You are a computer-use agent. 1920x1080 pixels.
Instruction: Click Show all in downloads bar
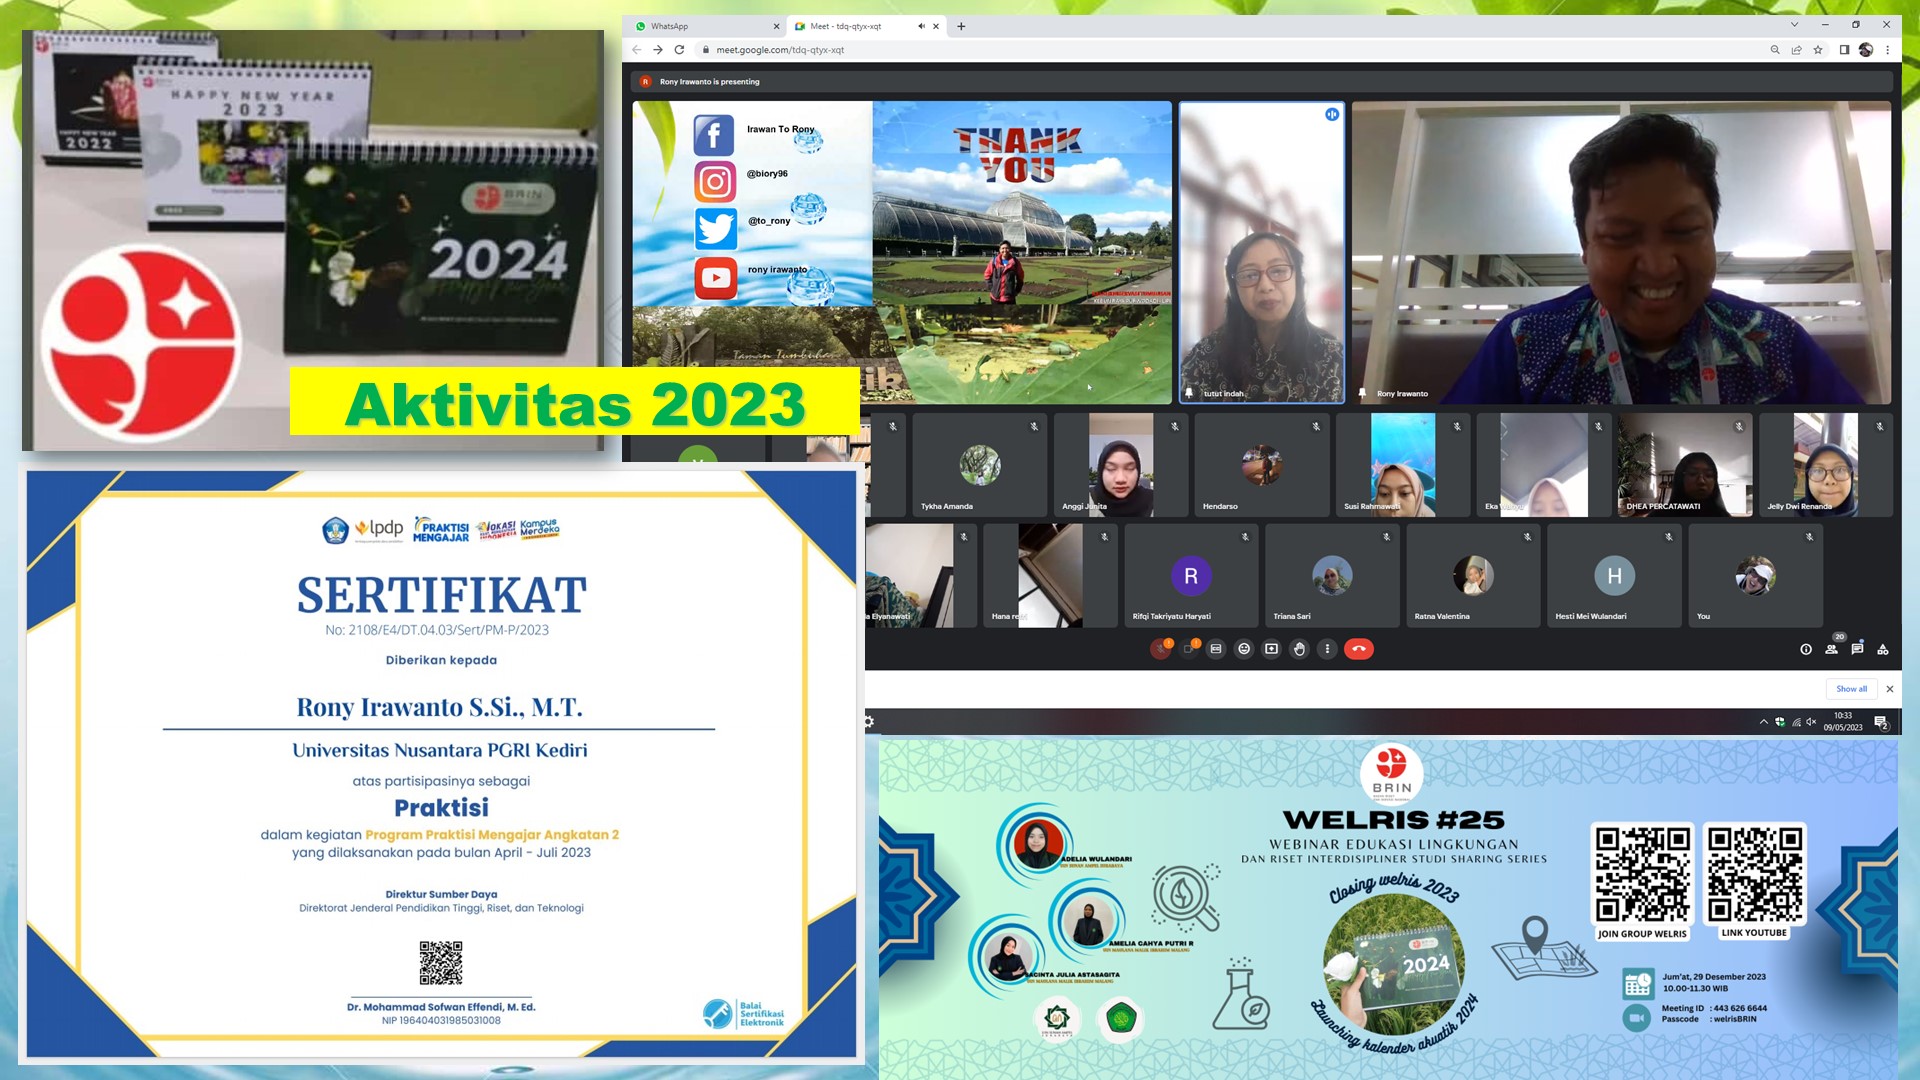tap(1851, 689)
